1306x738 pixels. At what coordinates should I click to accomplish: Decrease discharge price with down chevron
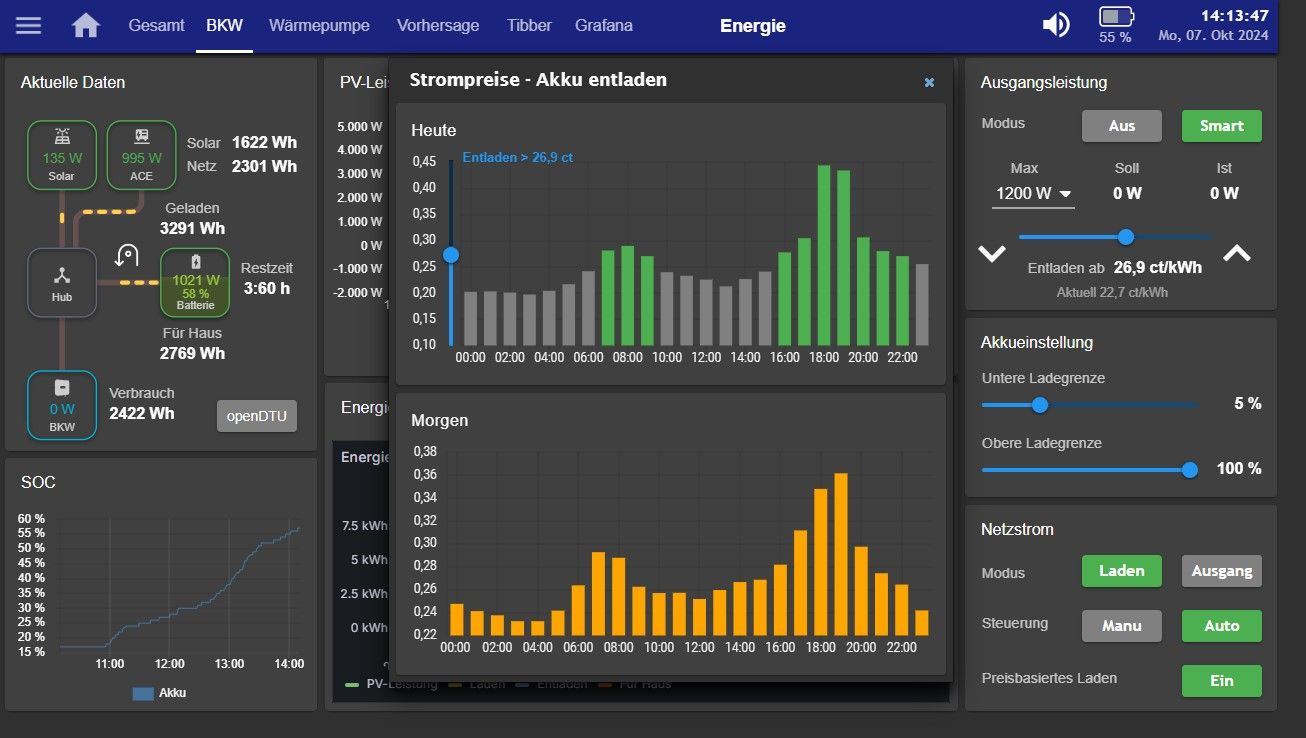[991, 254]
